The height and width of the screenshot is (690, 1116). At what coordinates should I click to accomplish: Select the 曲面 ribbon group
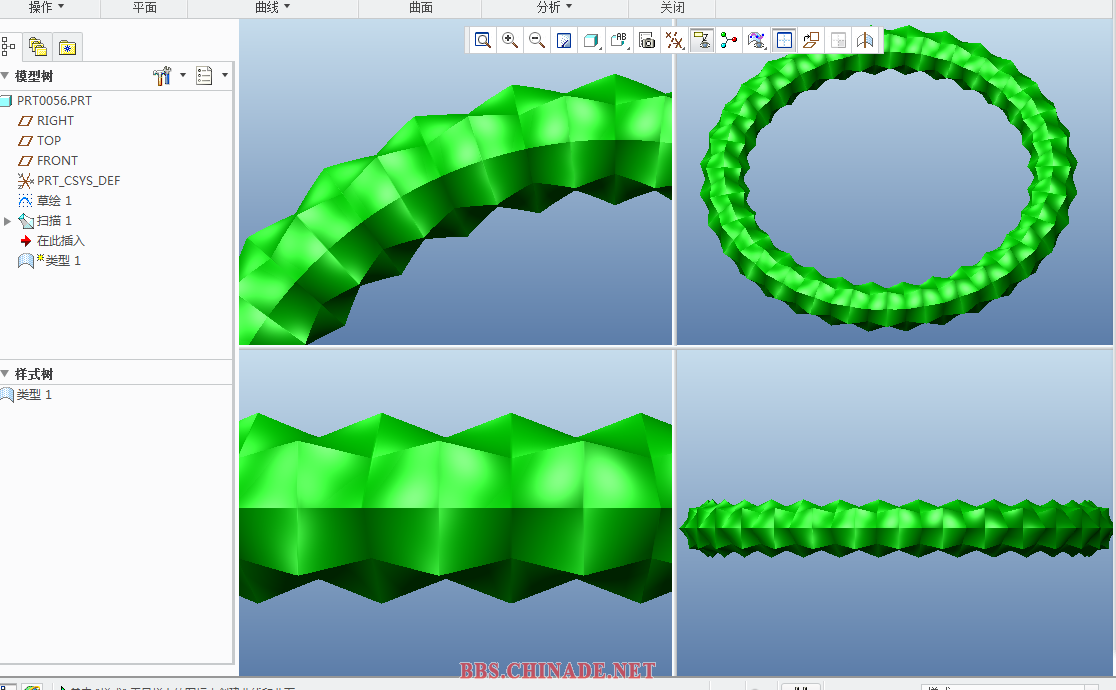421,7
